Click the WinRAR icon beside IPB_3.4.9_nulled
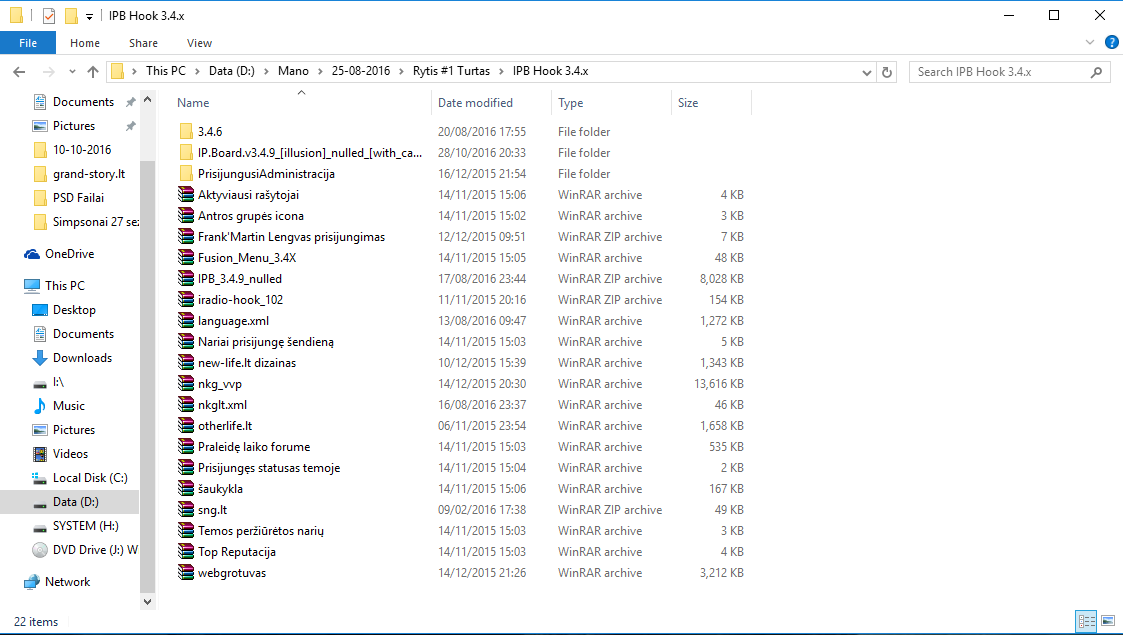This screenshot has height=635, width=1123. 186,278
